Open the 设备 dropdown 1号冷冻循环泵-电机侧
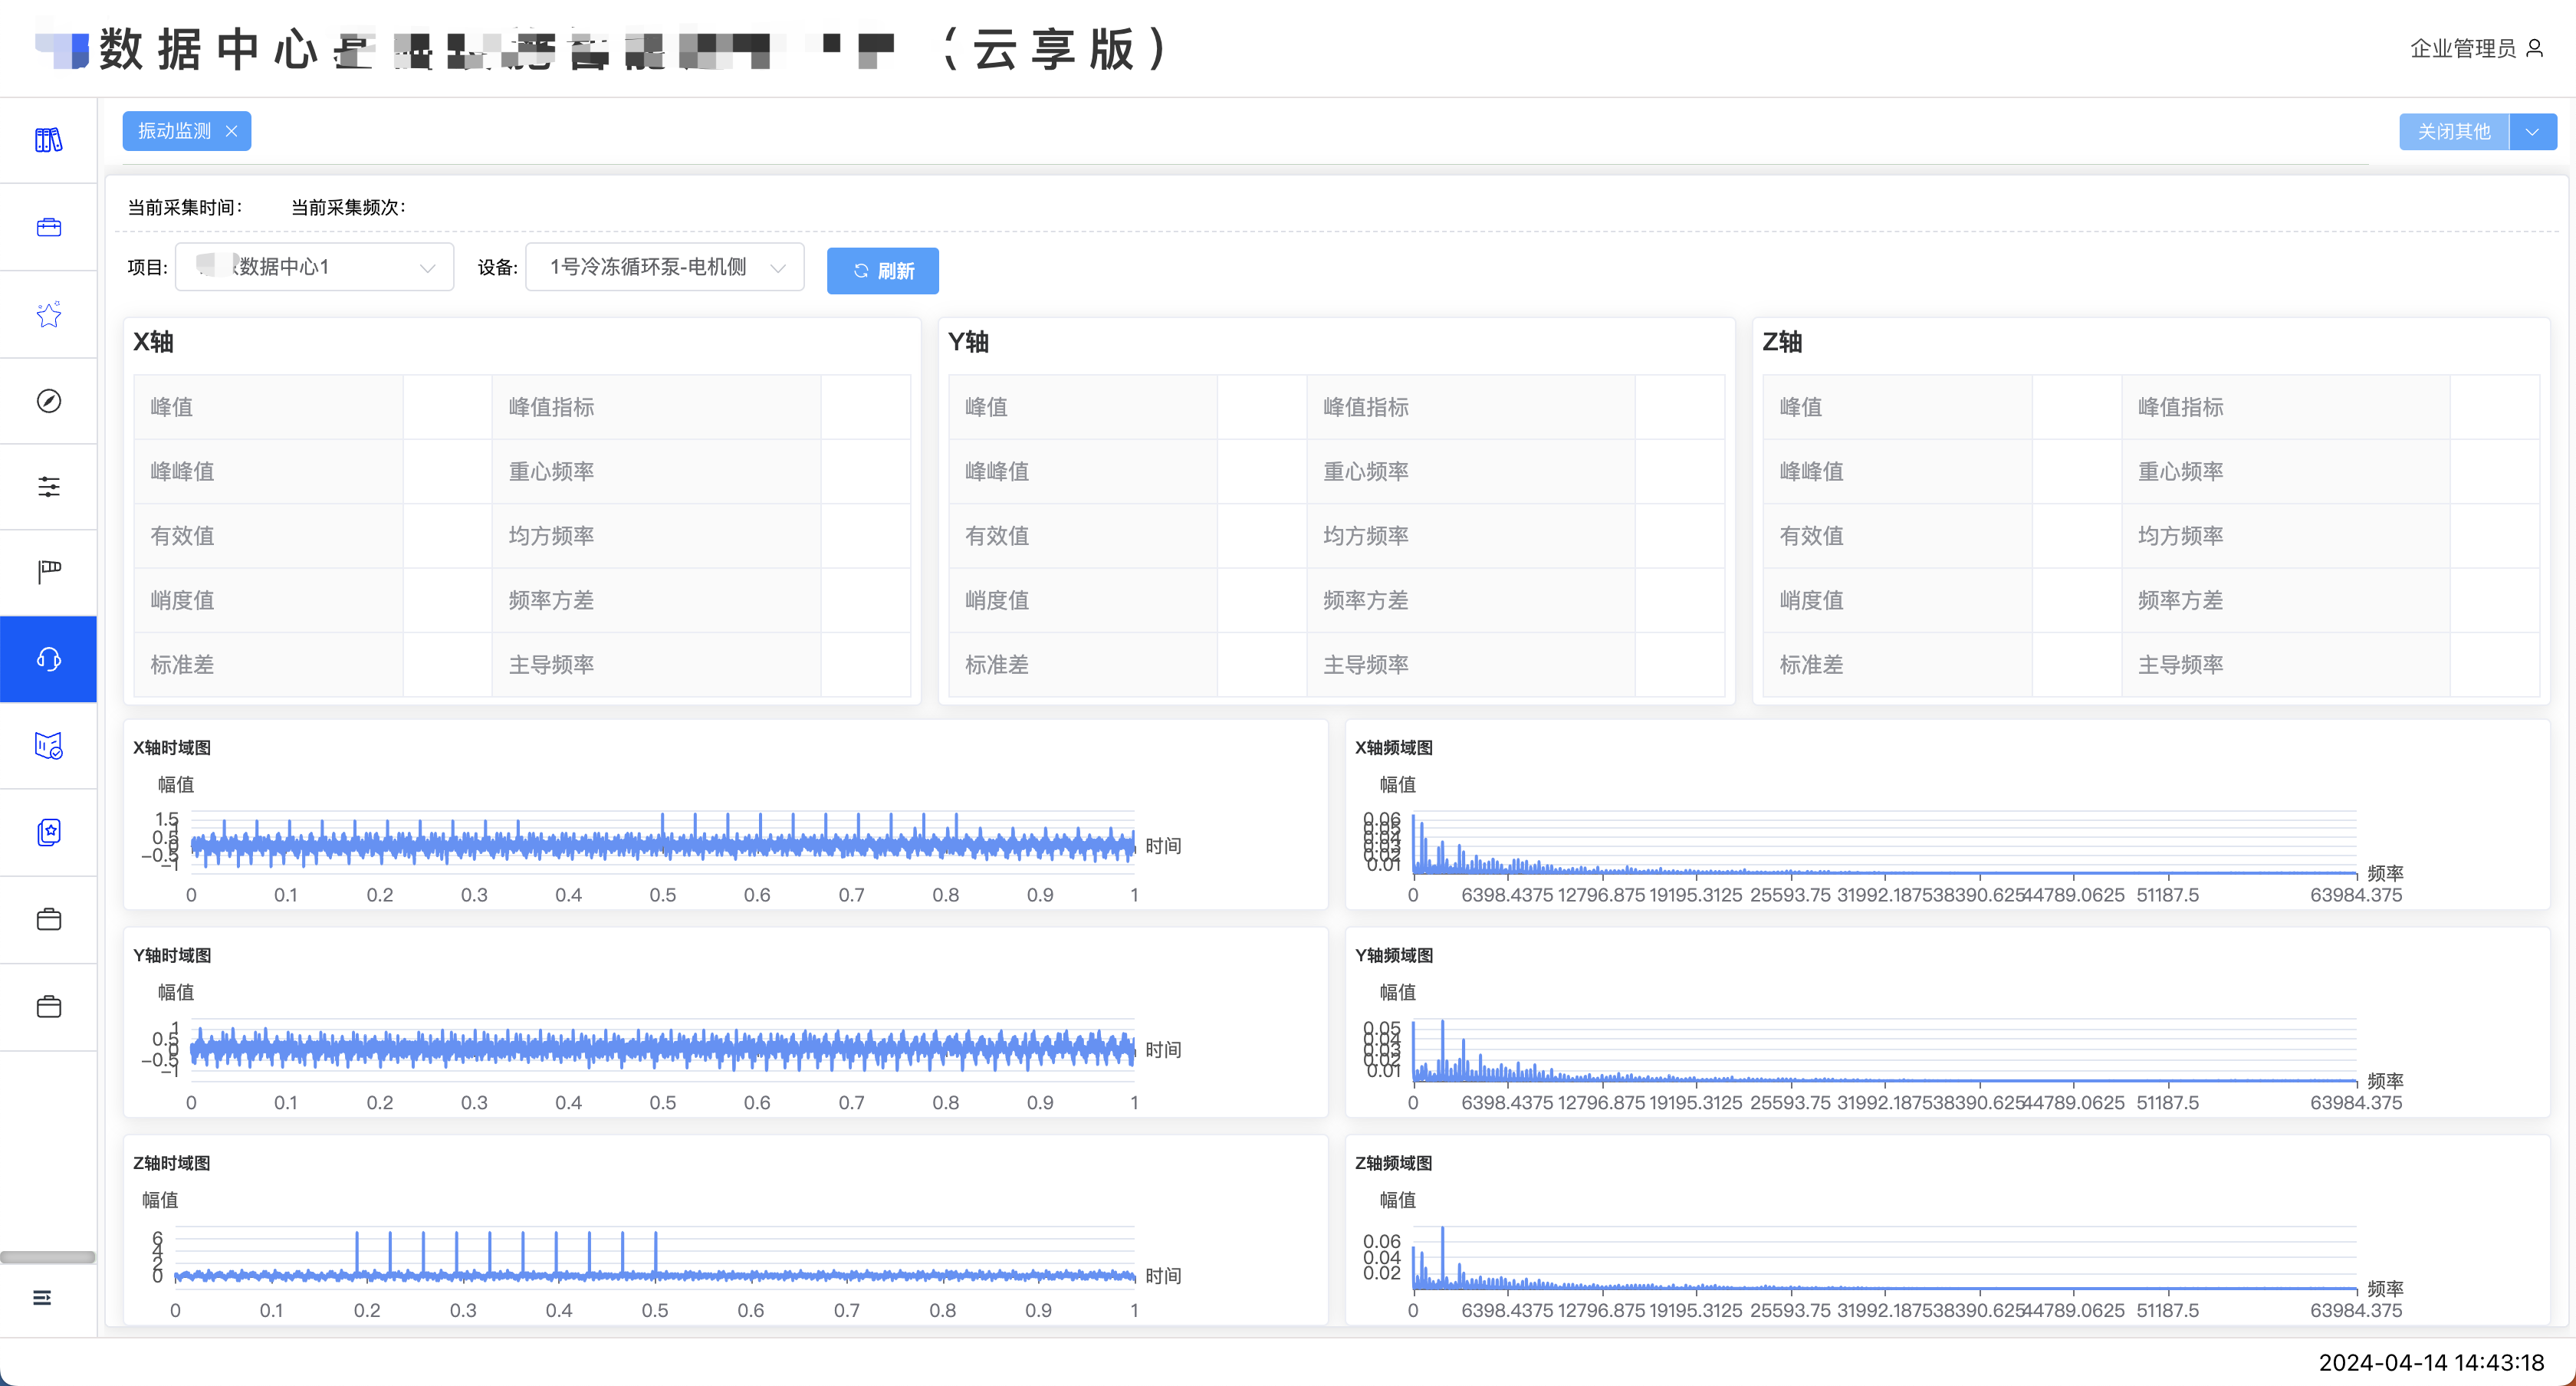The image size is (2576, 1386). click(x=664, y=267)
